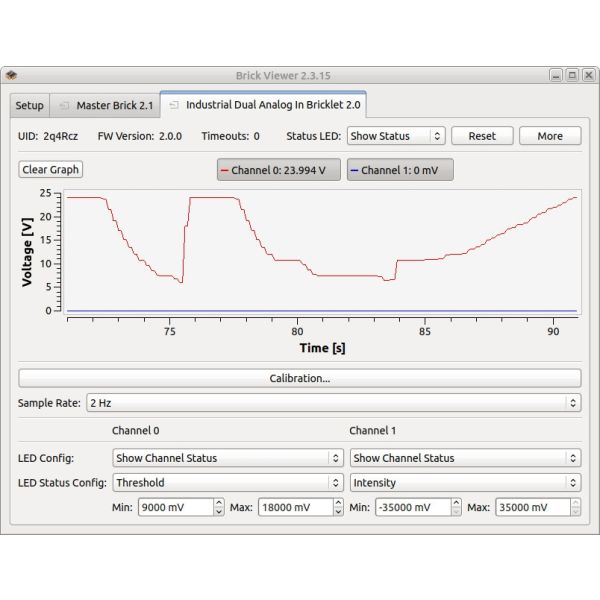
Task: Click the More button
Action: click(x=550, y=136)
